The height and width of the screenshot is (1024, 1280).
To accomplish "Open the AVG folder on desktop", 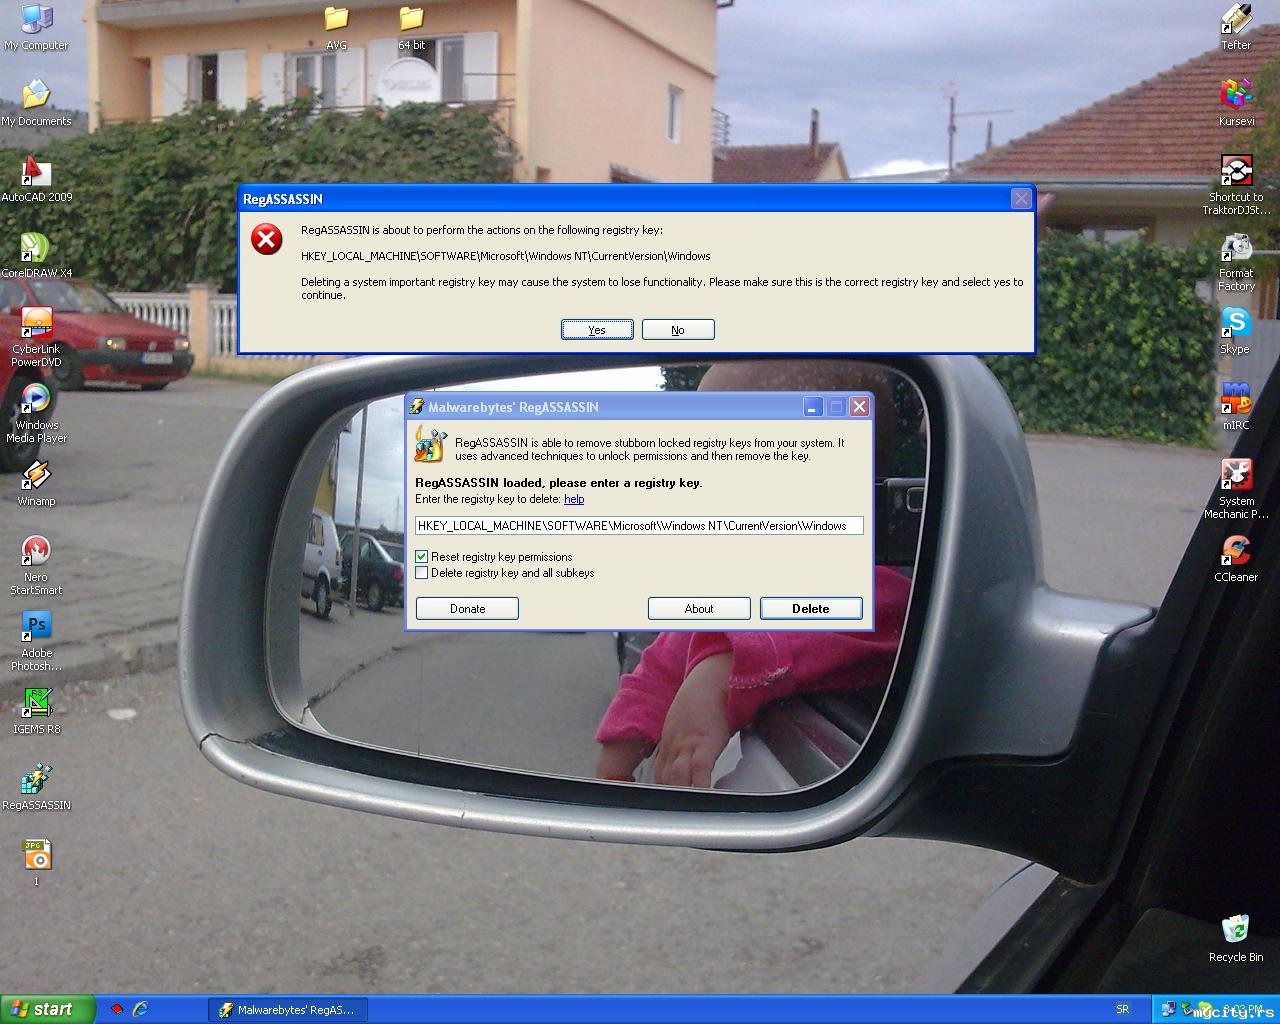I will [x=336, y=27].
